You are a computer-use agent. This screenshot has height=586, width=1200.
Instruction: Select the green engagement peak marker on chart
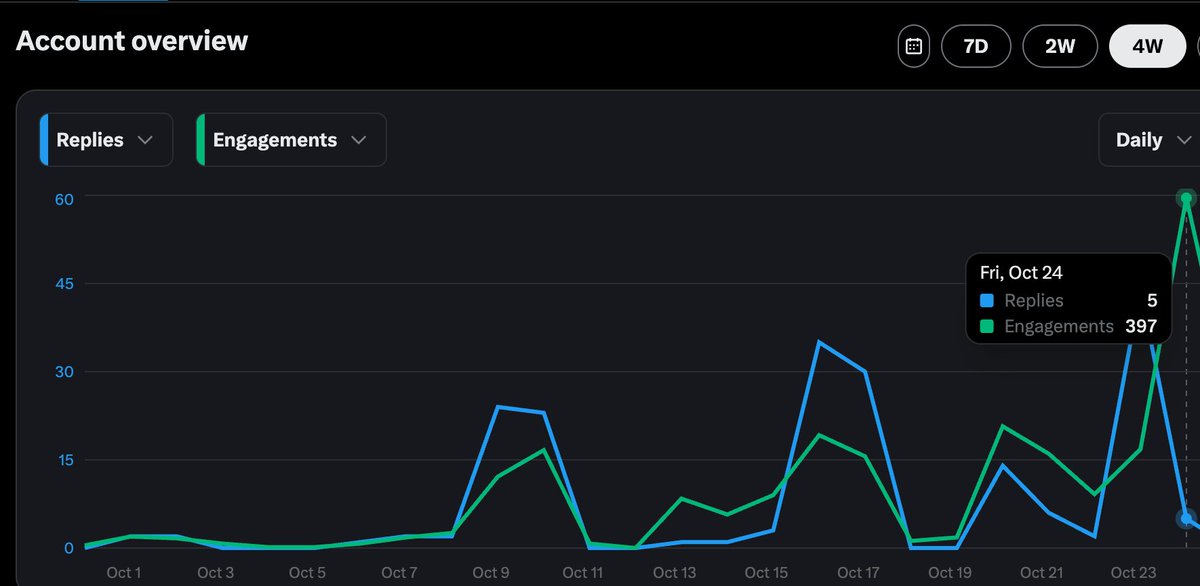tap(1185, 197)
